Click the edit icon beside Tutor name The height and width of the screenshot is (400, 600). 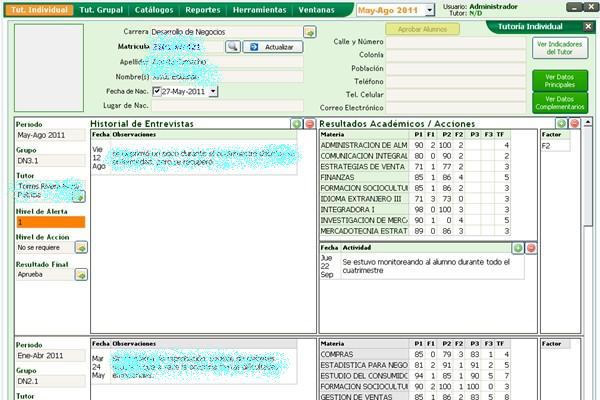click(79, 196)
